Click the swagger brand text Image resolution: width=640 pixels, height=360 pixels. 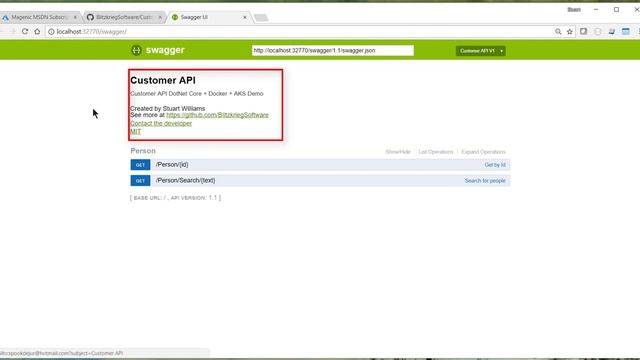(165, 50)
